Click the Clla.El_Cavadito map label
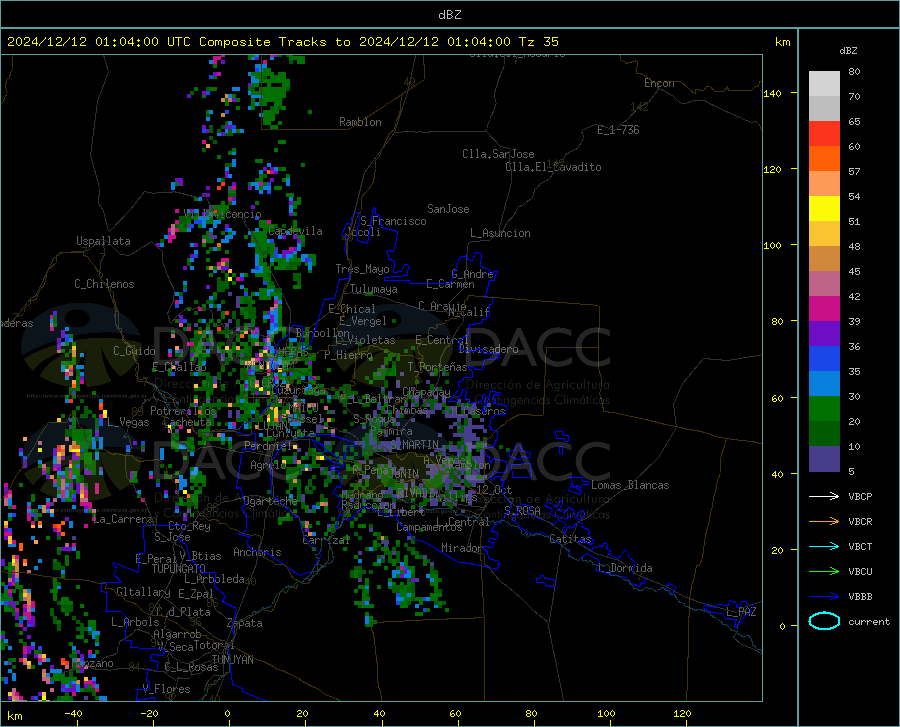900x727 pixels. pyautogui.click(x=553, y=167)
